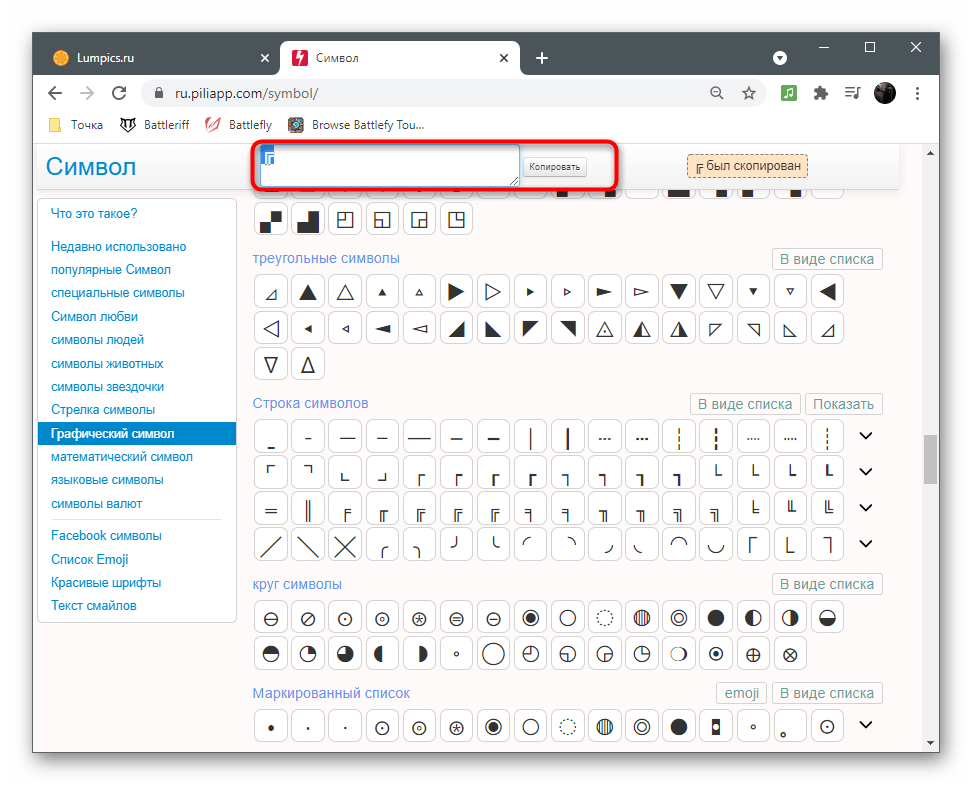Open a new browser tab
The height and width of the screenshot is (785, 972).
coord(542,58)
